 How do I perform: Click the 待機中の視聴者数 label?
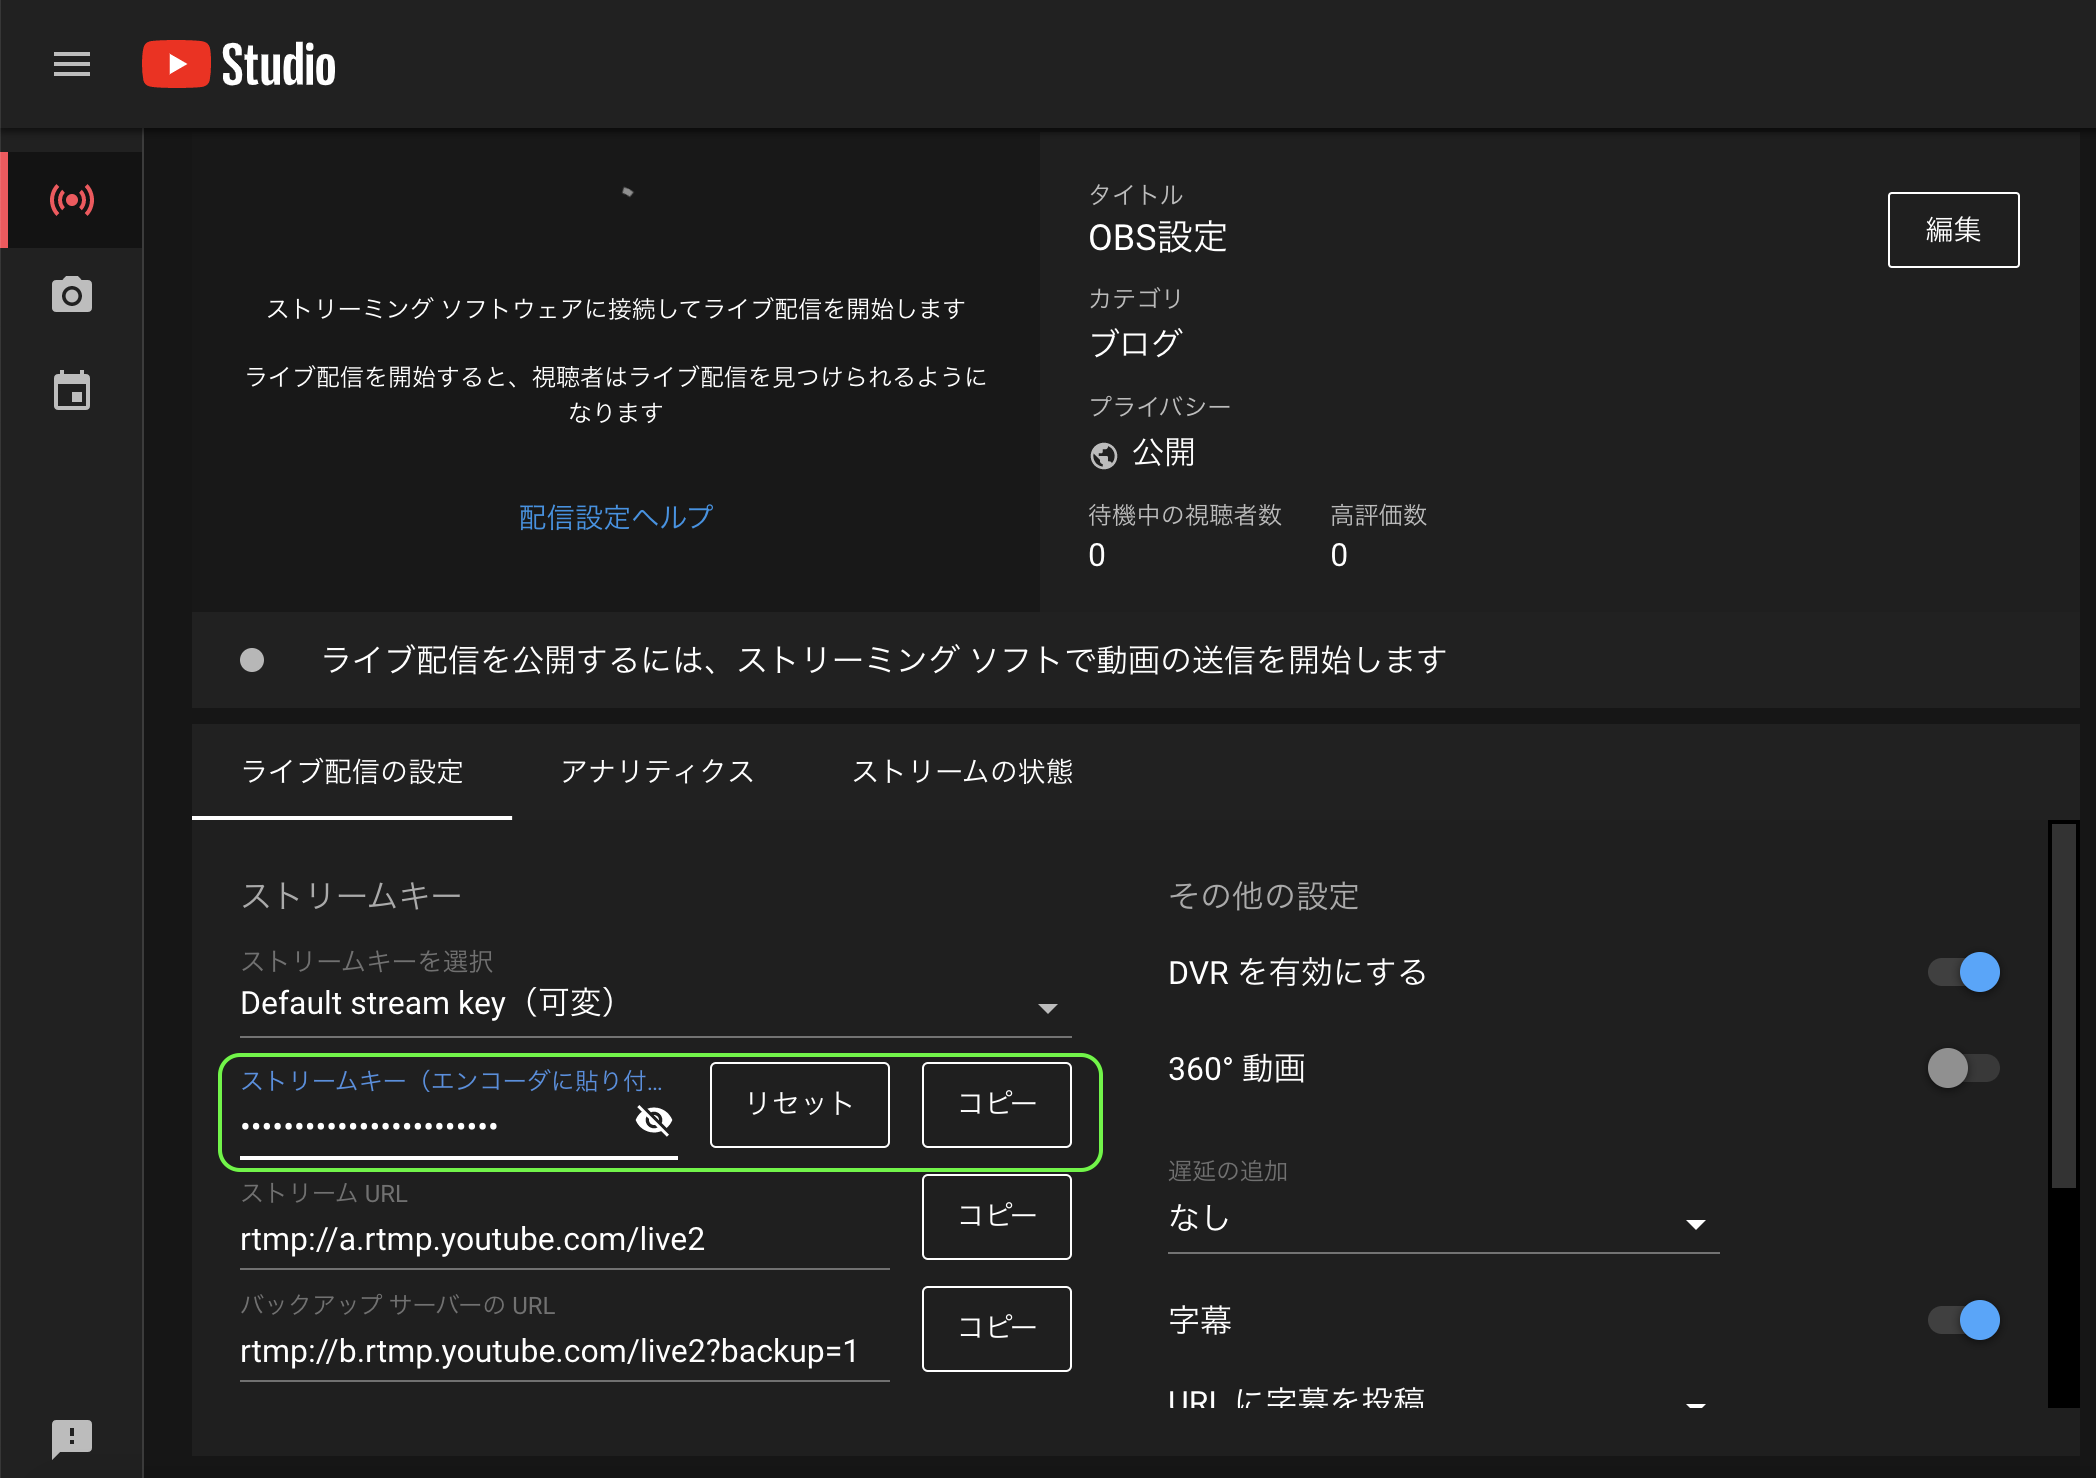pyautogui.click(x=1185, y=515)
